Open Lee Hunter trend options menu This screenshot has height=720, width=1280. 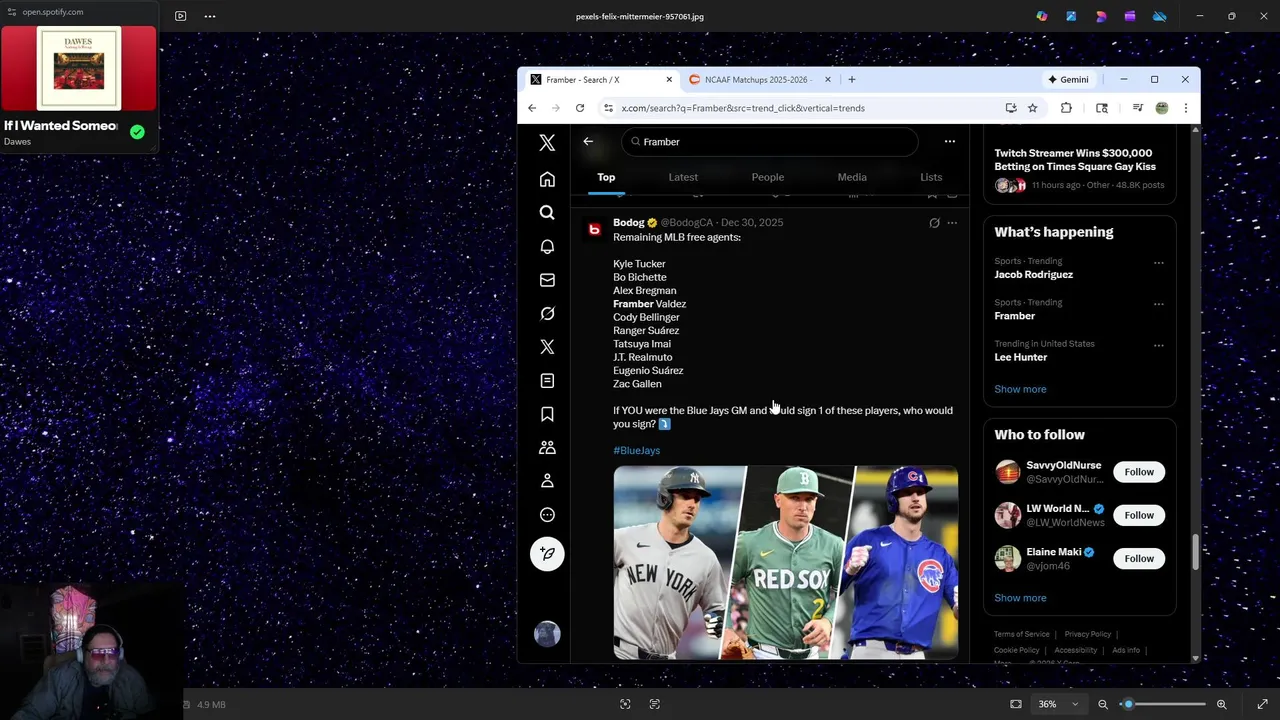pos(1159,346)
